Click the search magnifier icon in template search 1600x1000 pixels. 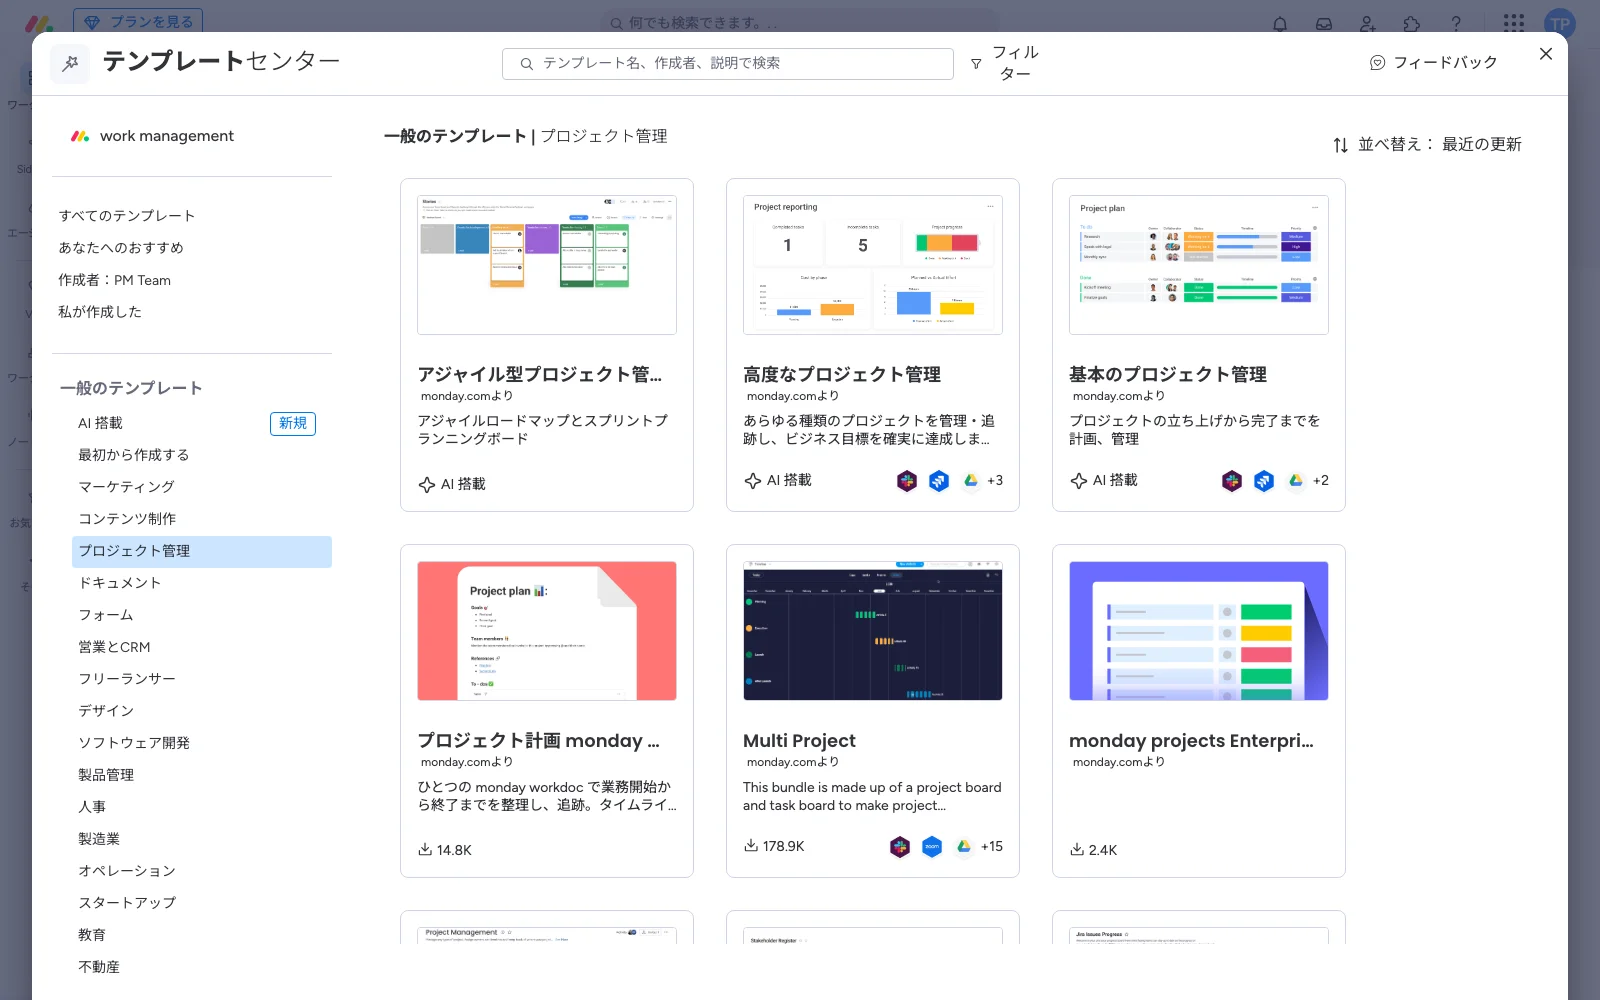coord(526,64)
